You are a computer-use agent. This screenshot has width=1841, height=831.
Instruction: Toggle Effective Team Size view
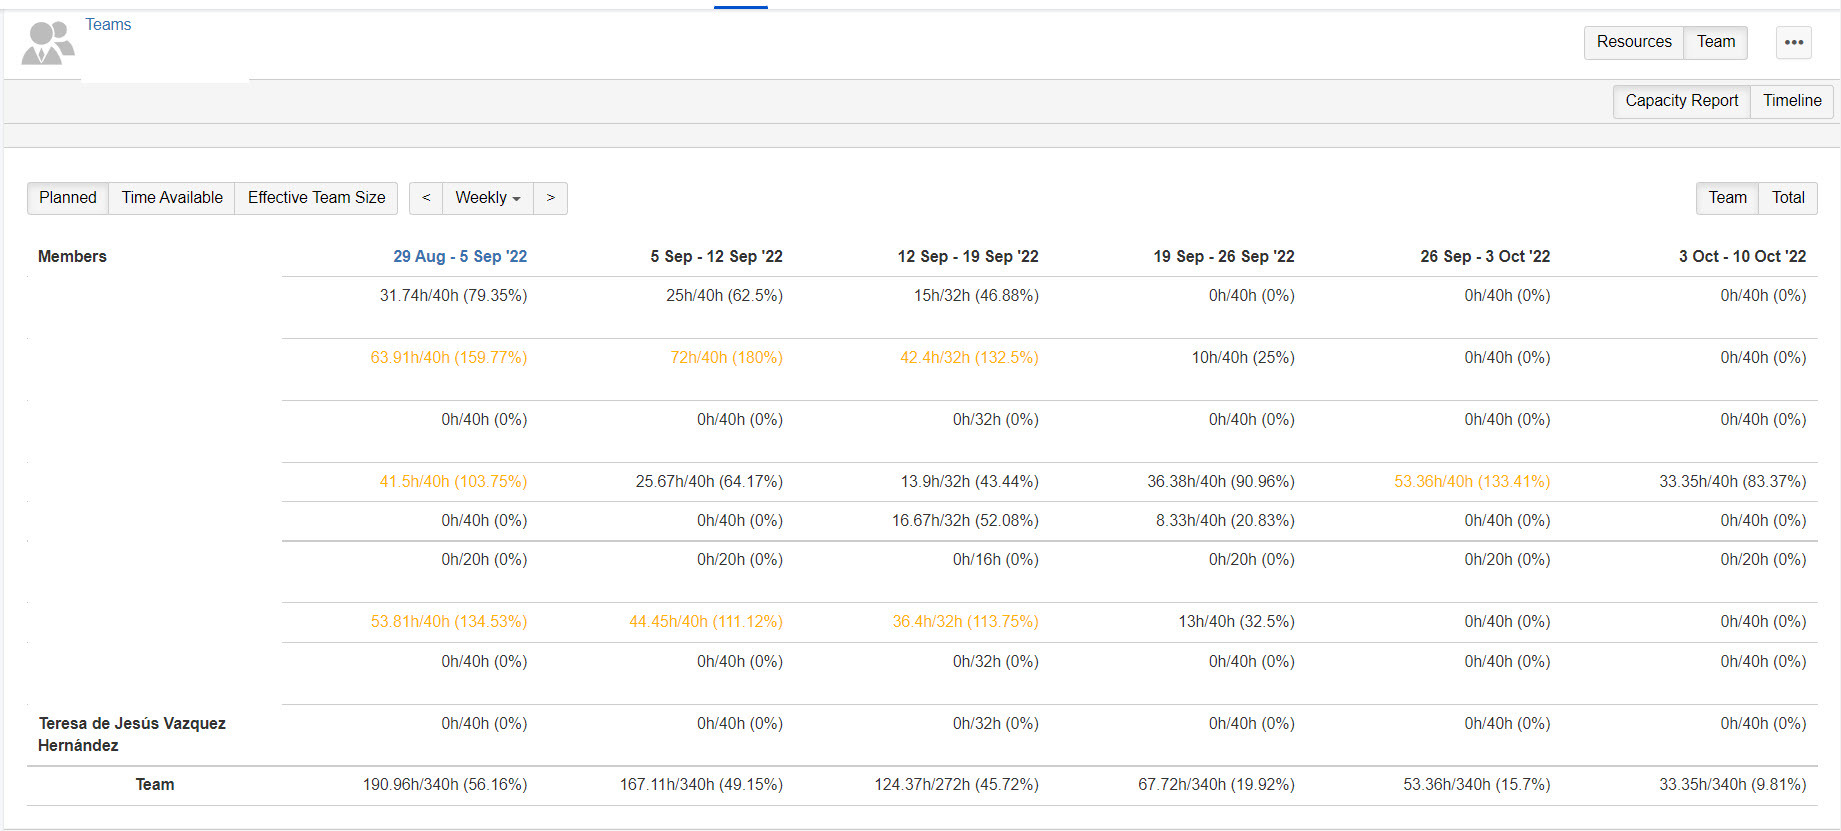click(316, 198)
